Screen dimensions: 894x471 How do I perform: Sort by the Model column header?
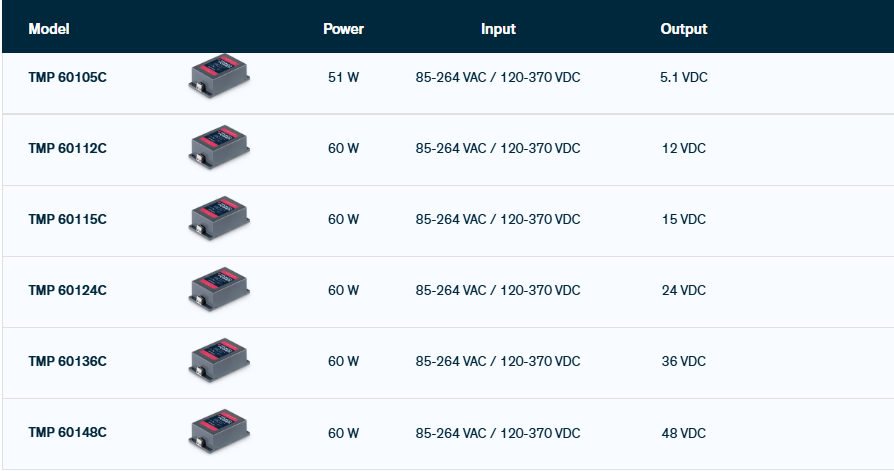tap(49, 29)
